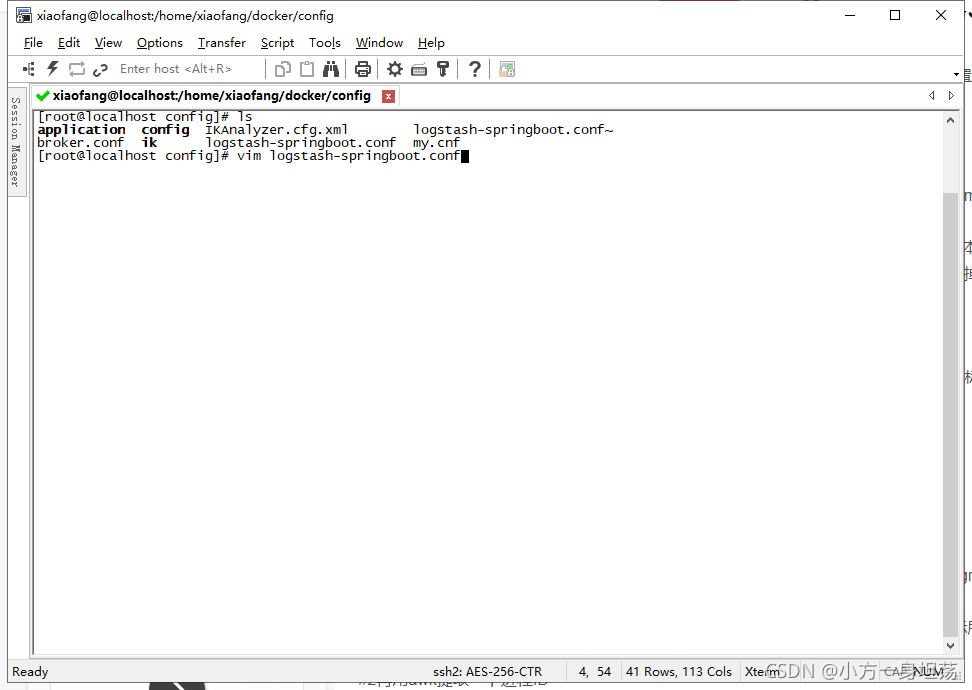Open Session Options gear icon
This screenshot has width=972, height=690.
pyautogui.click(x=395, y=69)
